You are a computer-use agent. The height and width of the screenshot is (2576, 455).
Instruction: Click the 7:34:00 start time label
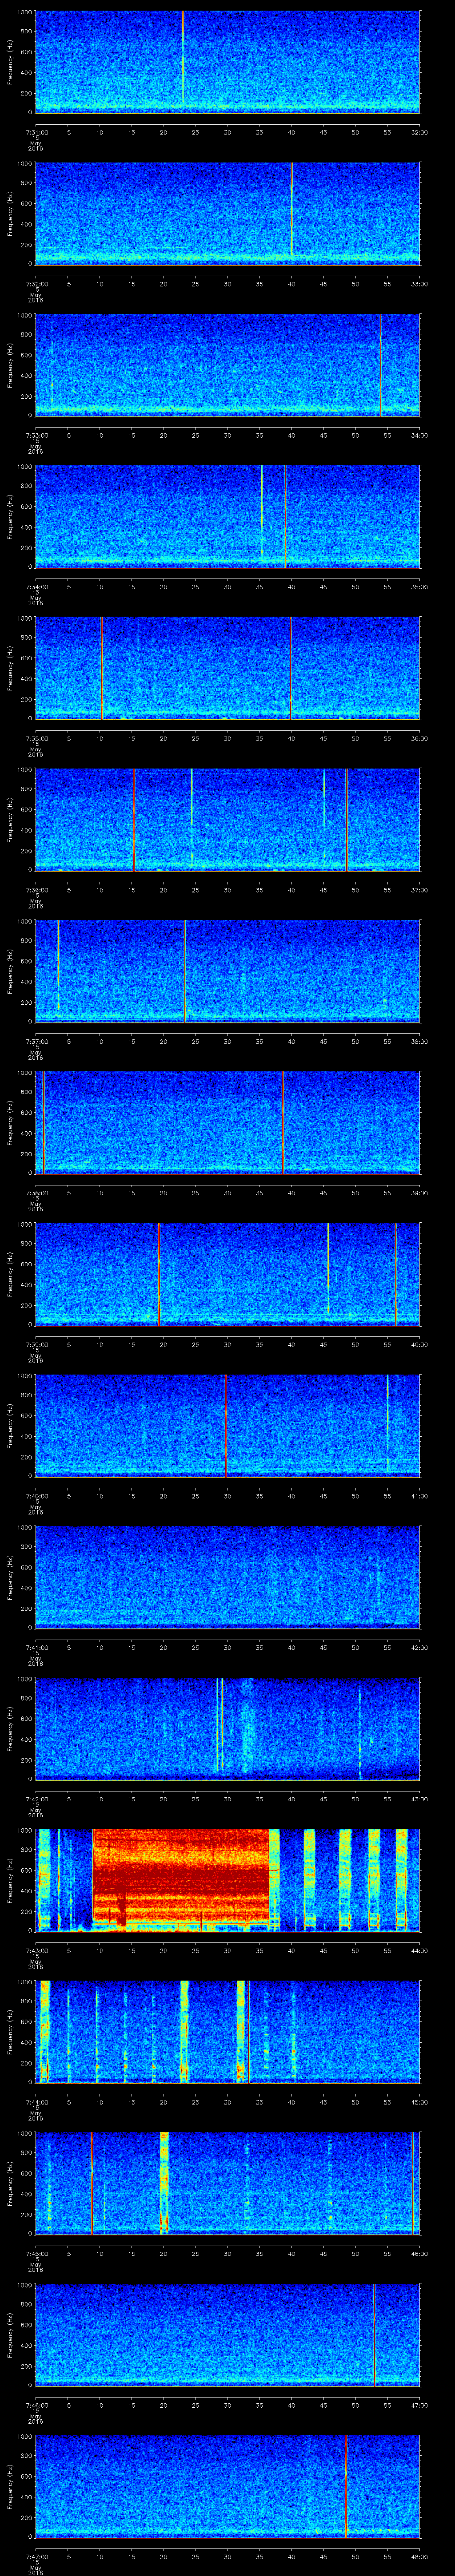pyautogui.click(x=36, y=586)
